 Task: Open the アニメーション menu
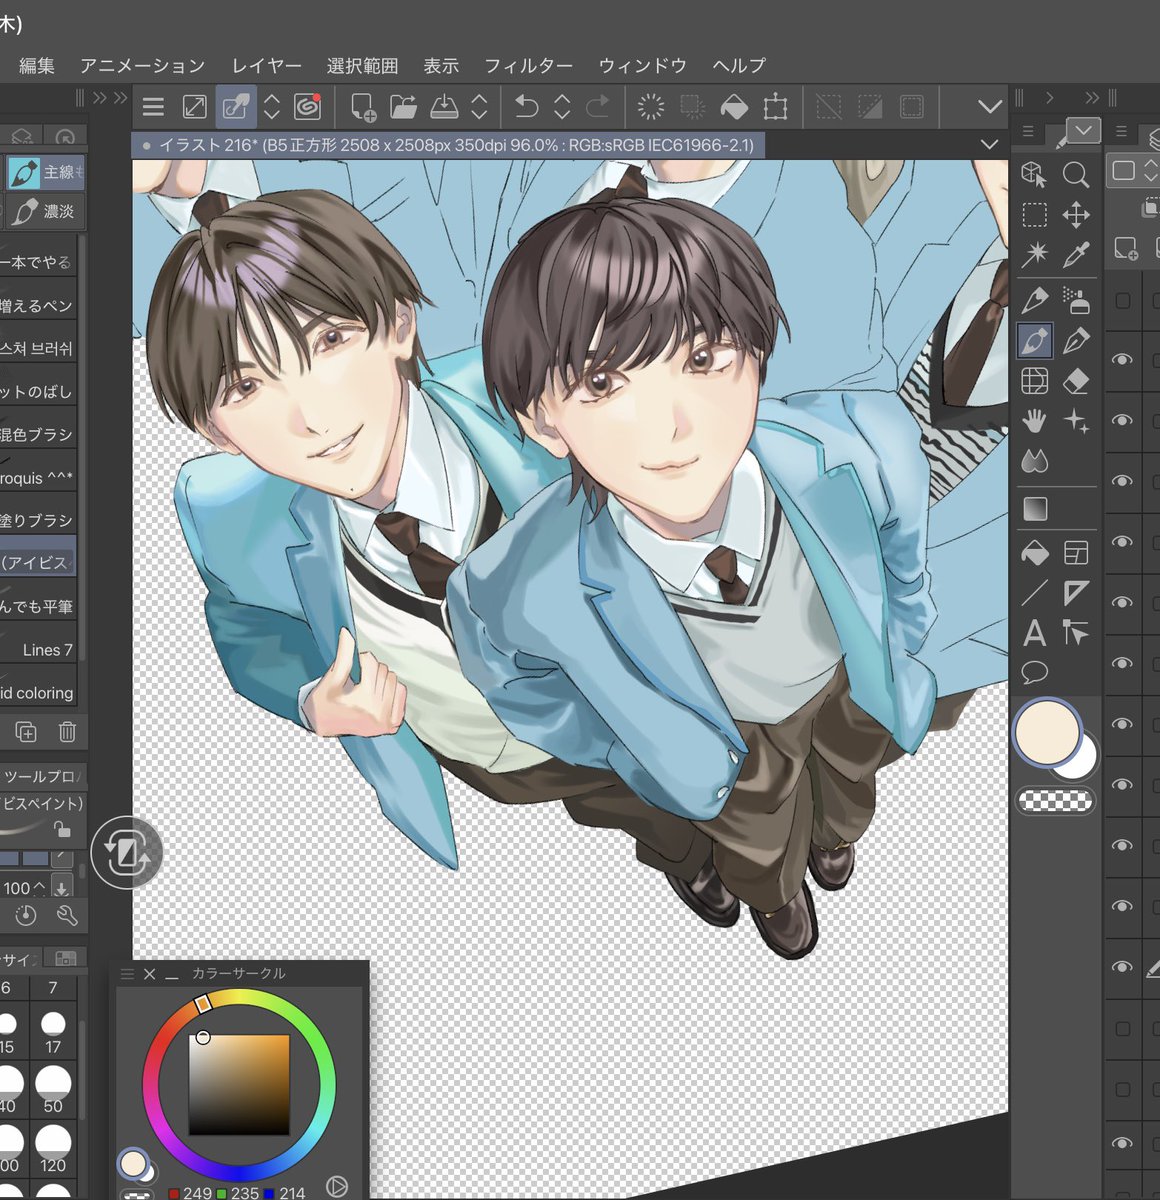tap(143, 66)
